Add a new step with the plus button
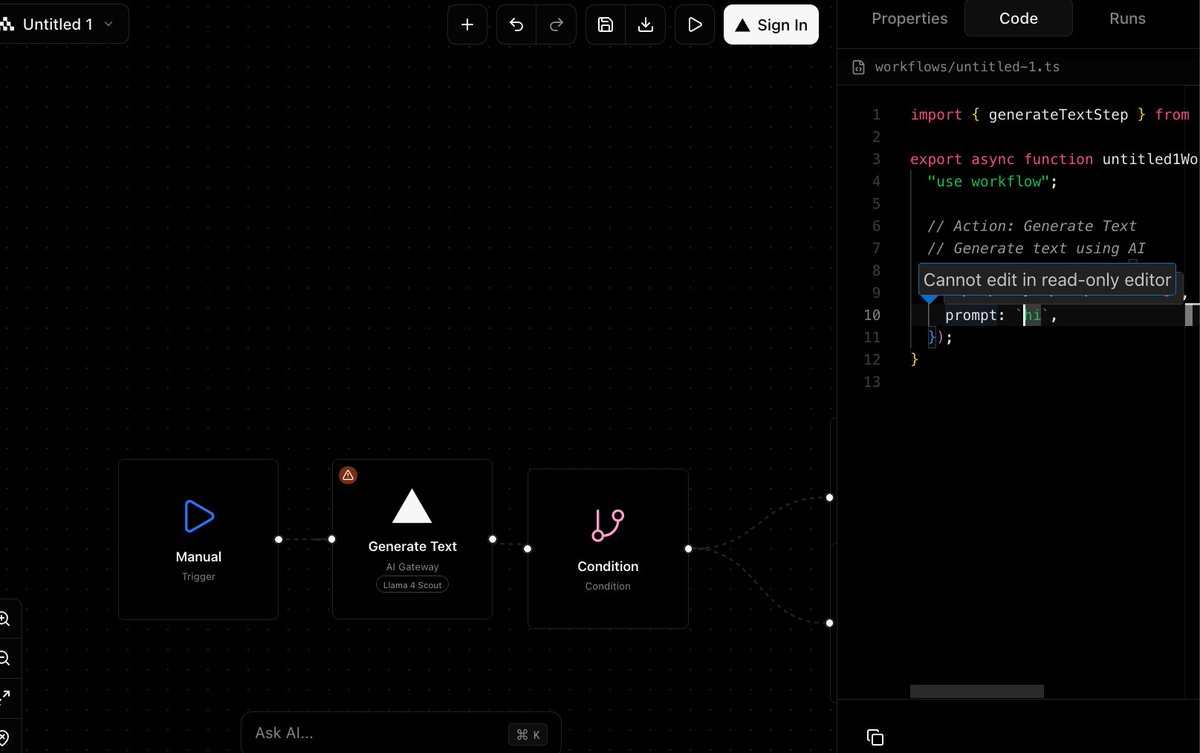This screenshot has height=753, width=1200. (467, 25)
